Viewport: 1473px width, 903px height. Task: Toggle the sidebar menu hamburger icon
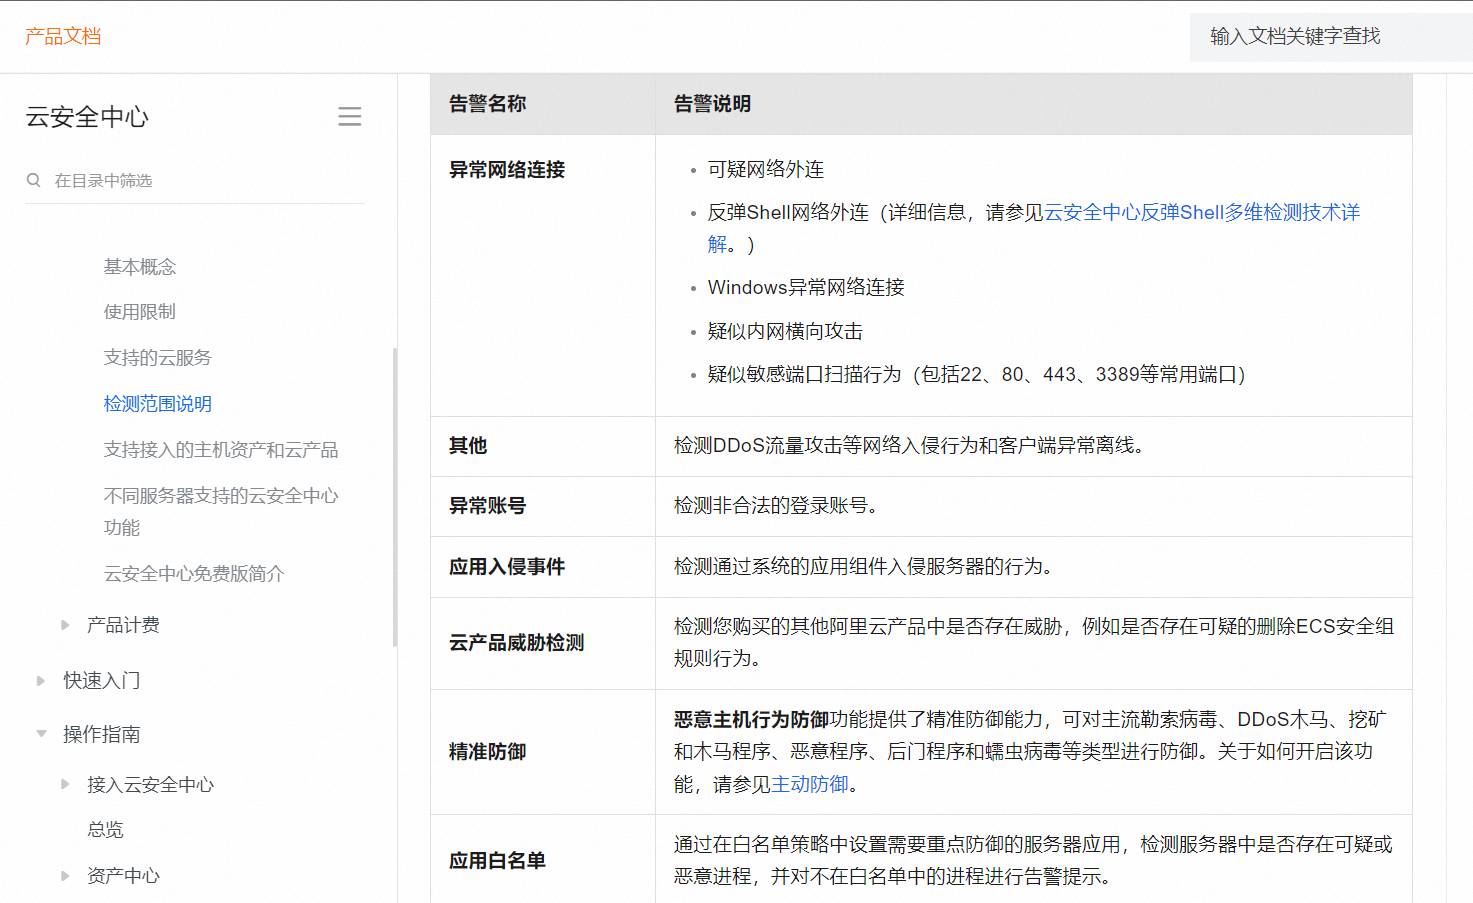coord(350,117)
